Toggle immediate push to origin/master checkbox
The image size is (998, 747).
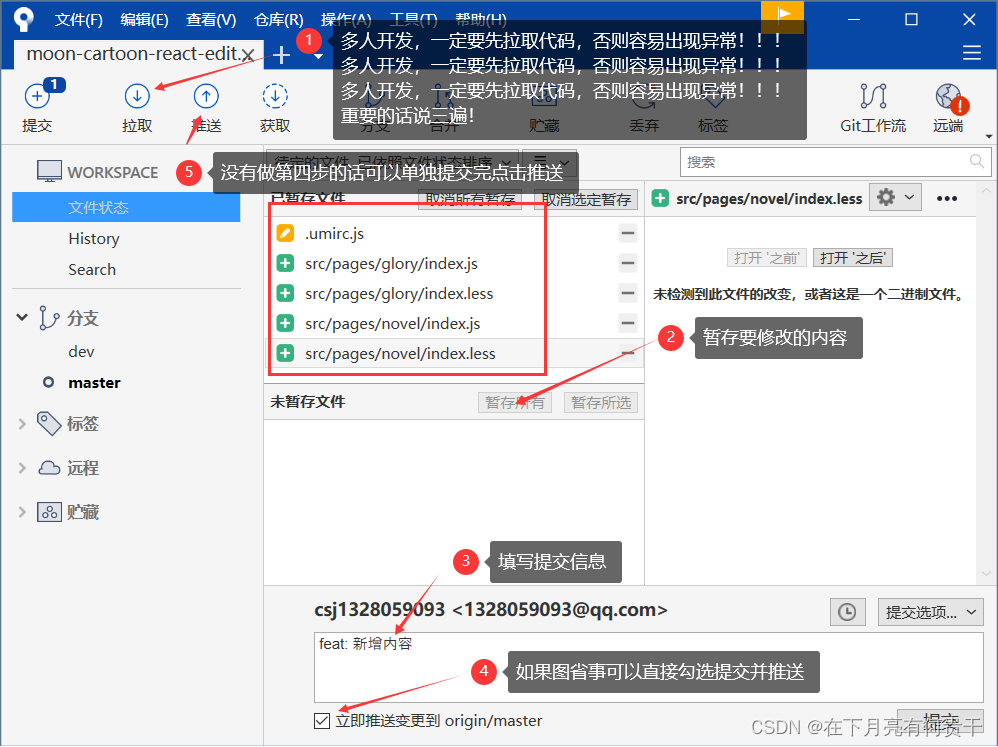tap(322, 720)
